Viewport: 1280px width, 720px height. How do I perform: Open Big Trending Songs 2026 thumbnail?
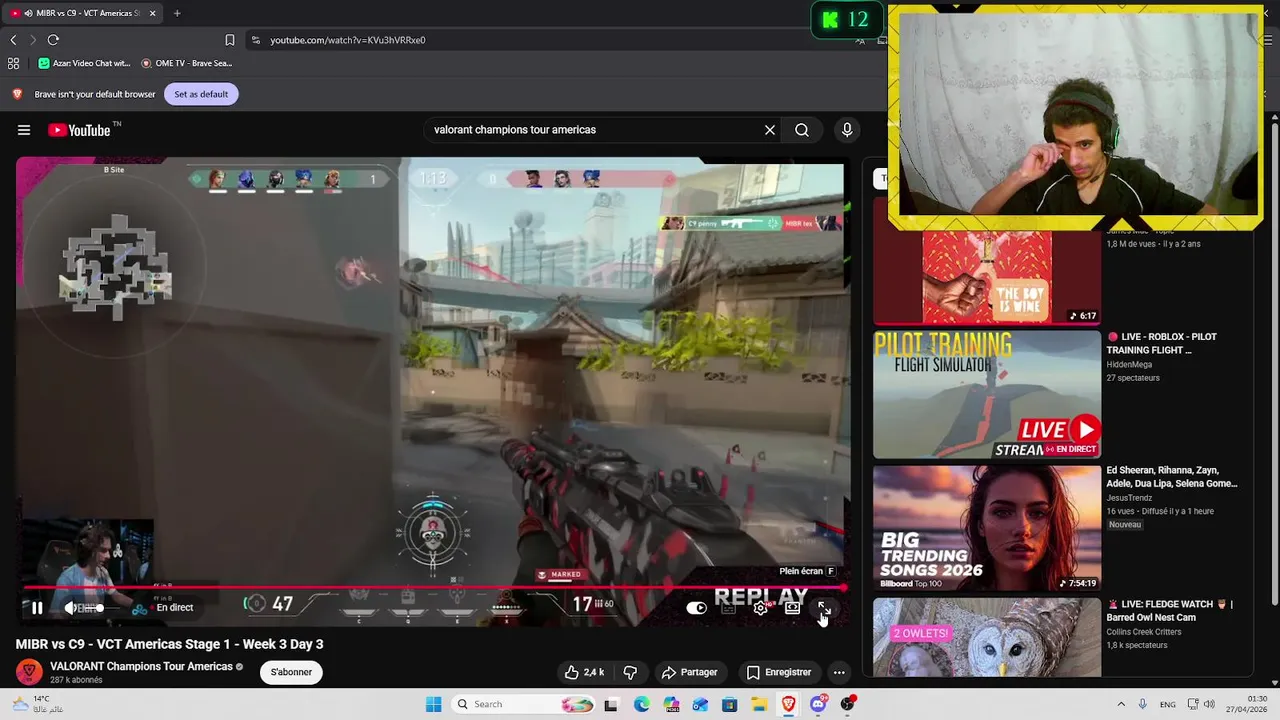(x=987, y=527)
